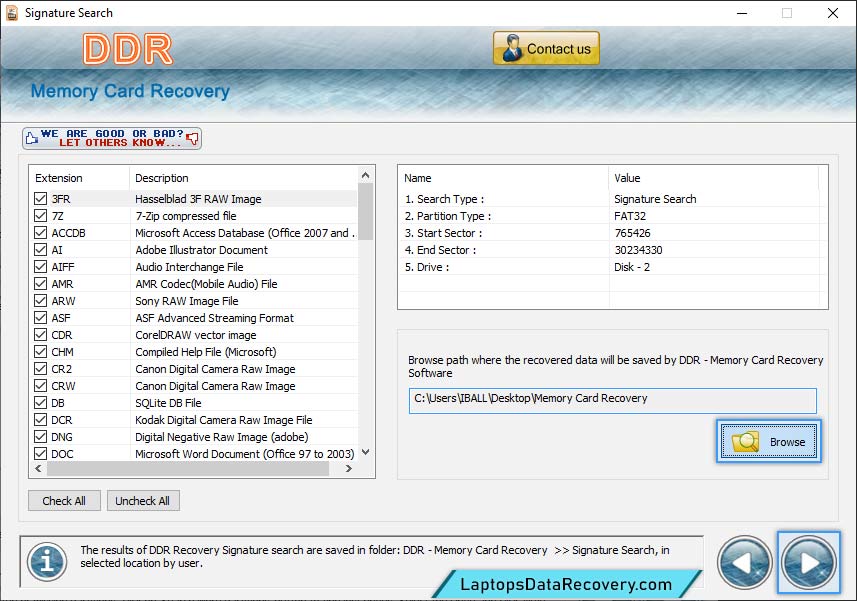The image size is (857, 601).
Task: Toggle the ACCDB extension checkbox
Action: click(40, 232)
